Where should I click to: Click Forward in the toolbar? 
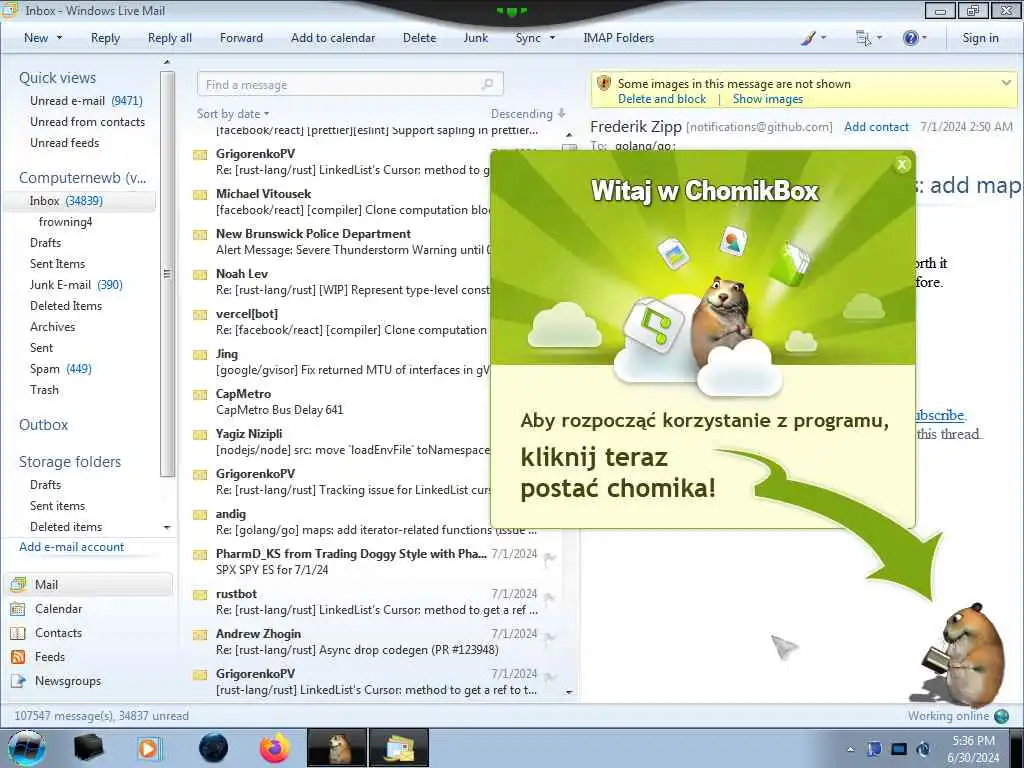click(x=241, y=38)
